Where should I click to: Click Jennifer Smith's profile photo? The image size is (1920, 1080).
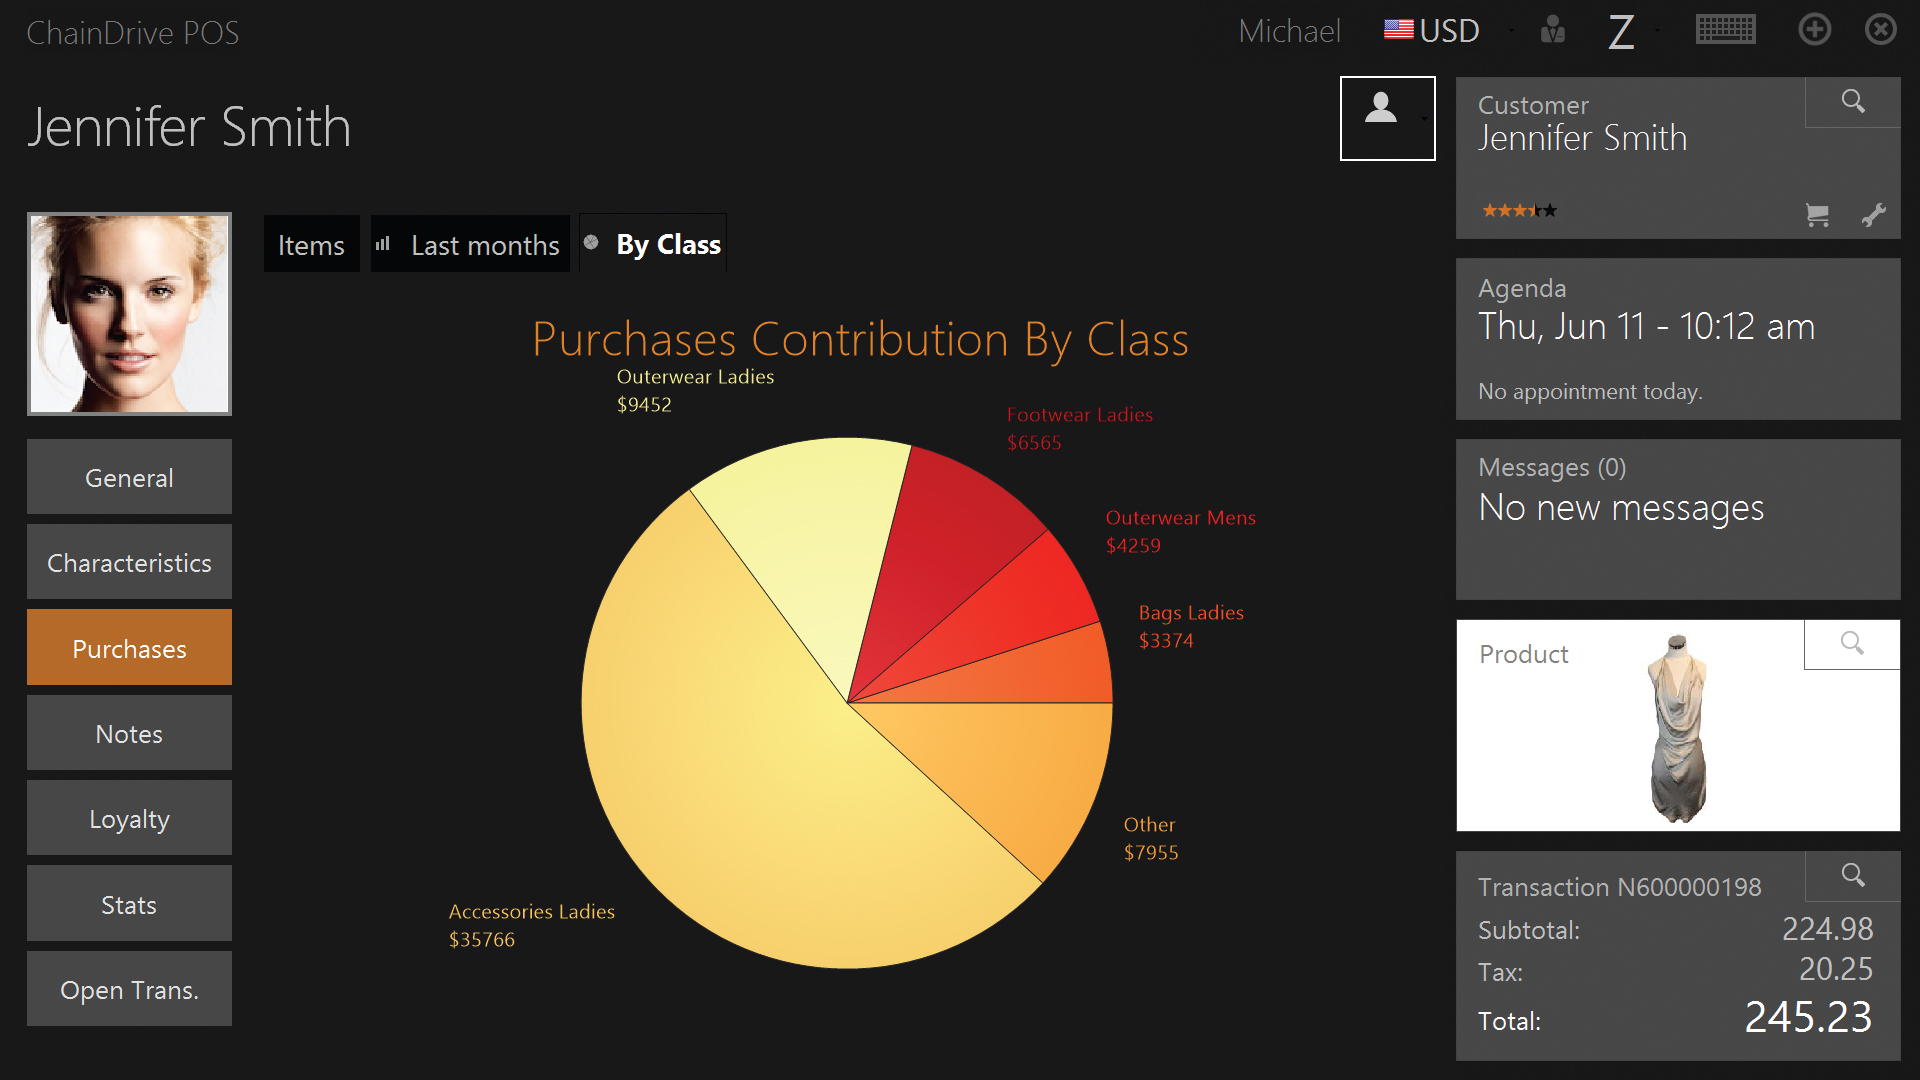(129, 314)
